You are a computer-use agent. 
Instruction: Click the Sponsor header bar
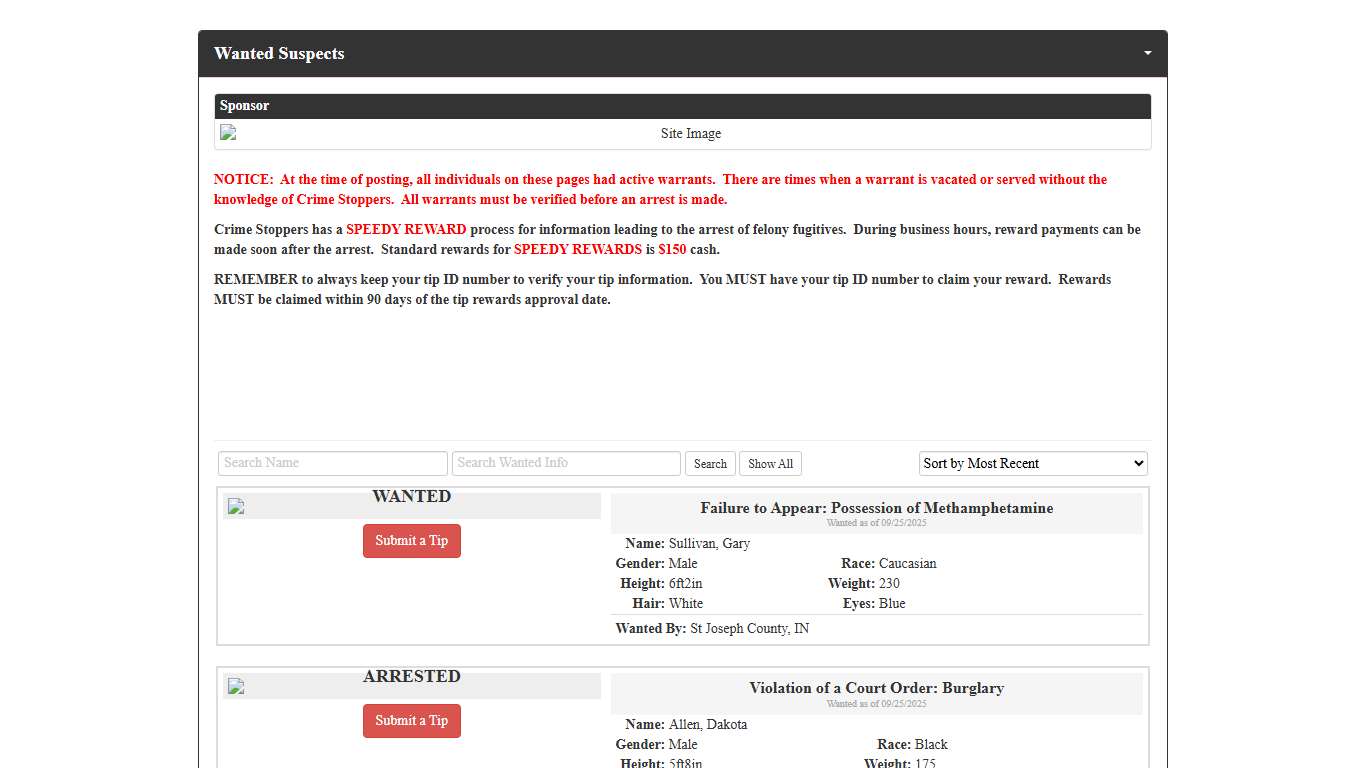tap(682, 106)
